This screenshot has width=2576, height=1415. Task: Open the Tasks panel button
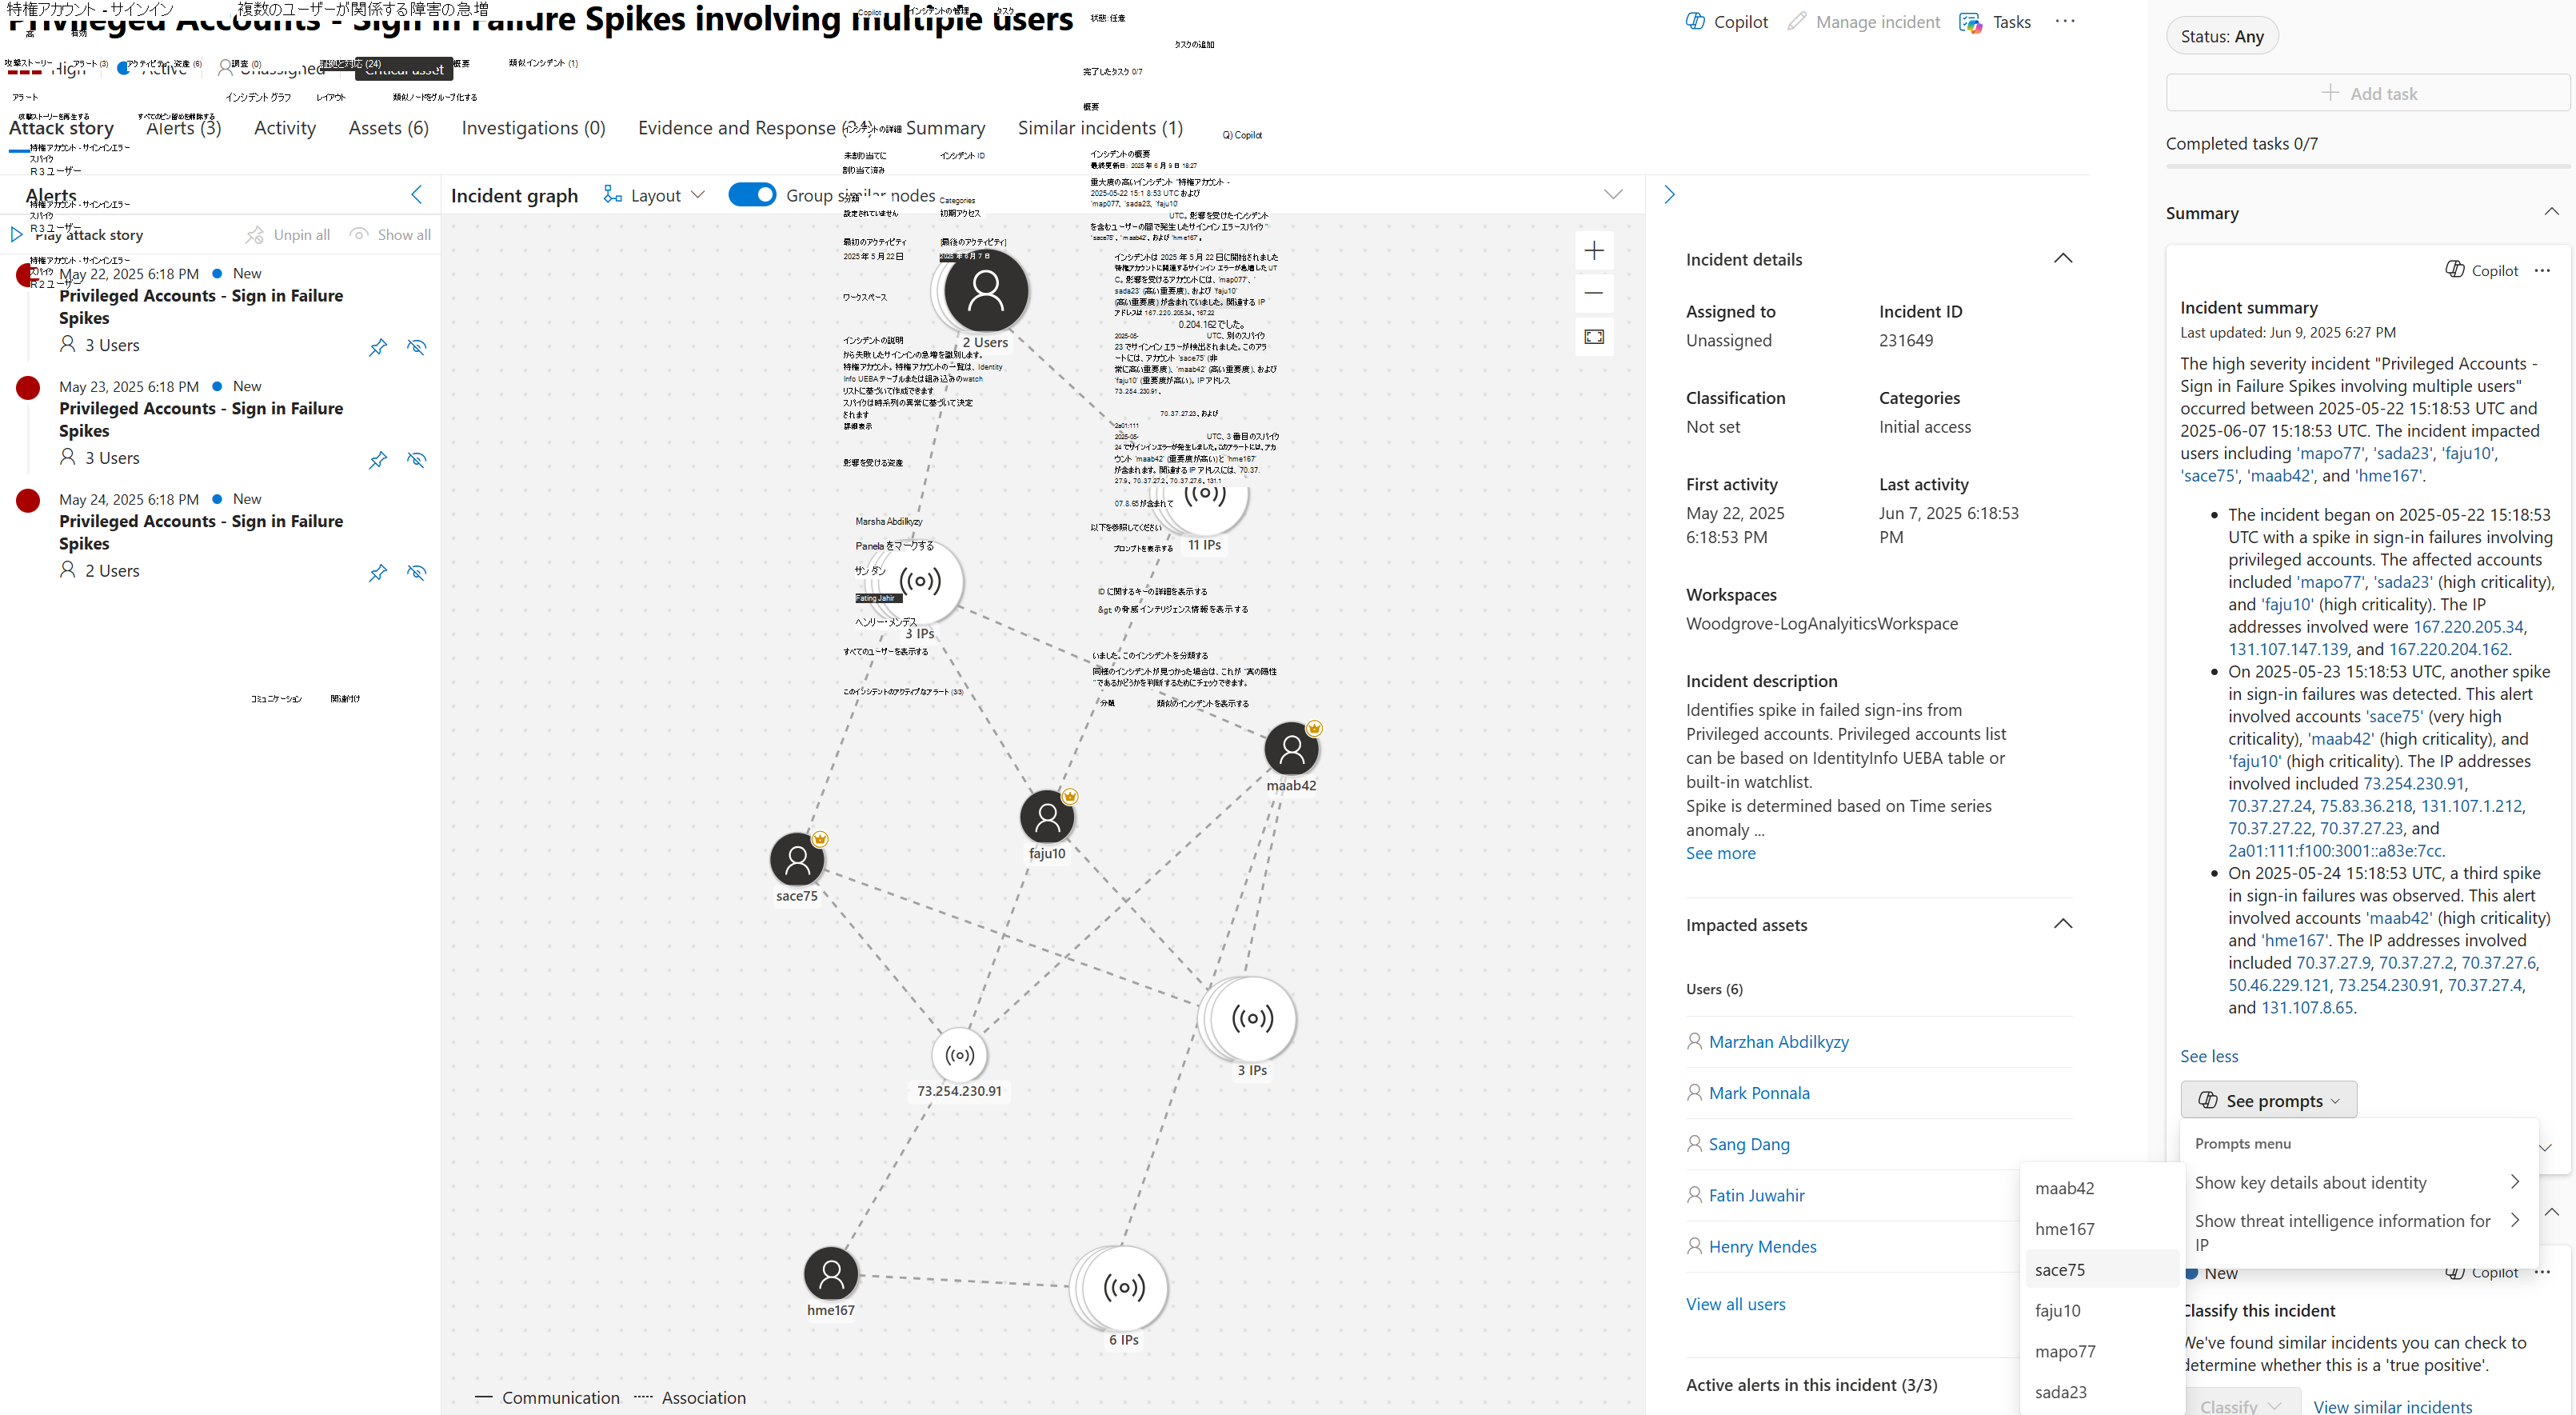tap(1995, 21)
